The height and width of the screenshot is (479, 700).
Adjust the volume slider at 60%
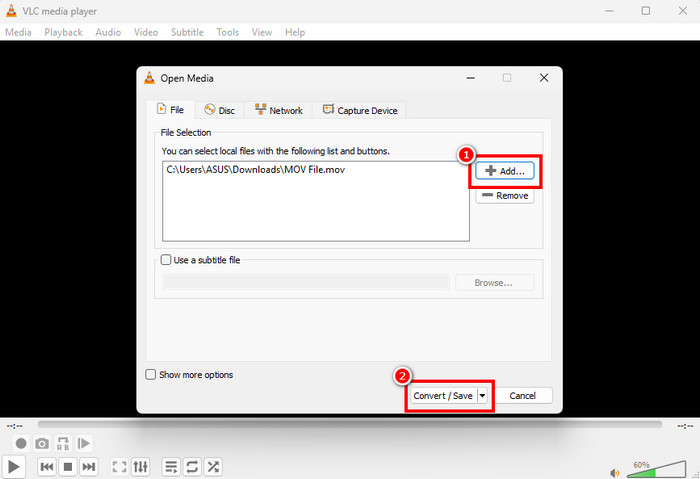[657, 469]
